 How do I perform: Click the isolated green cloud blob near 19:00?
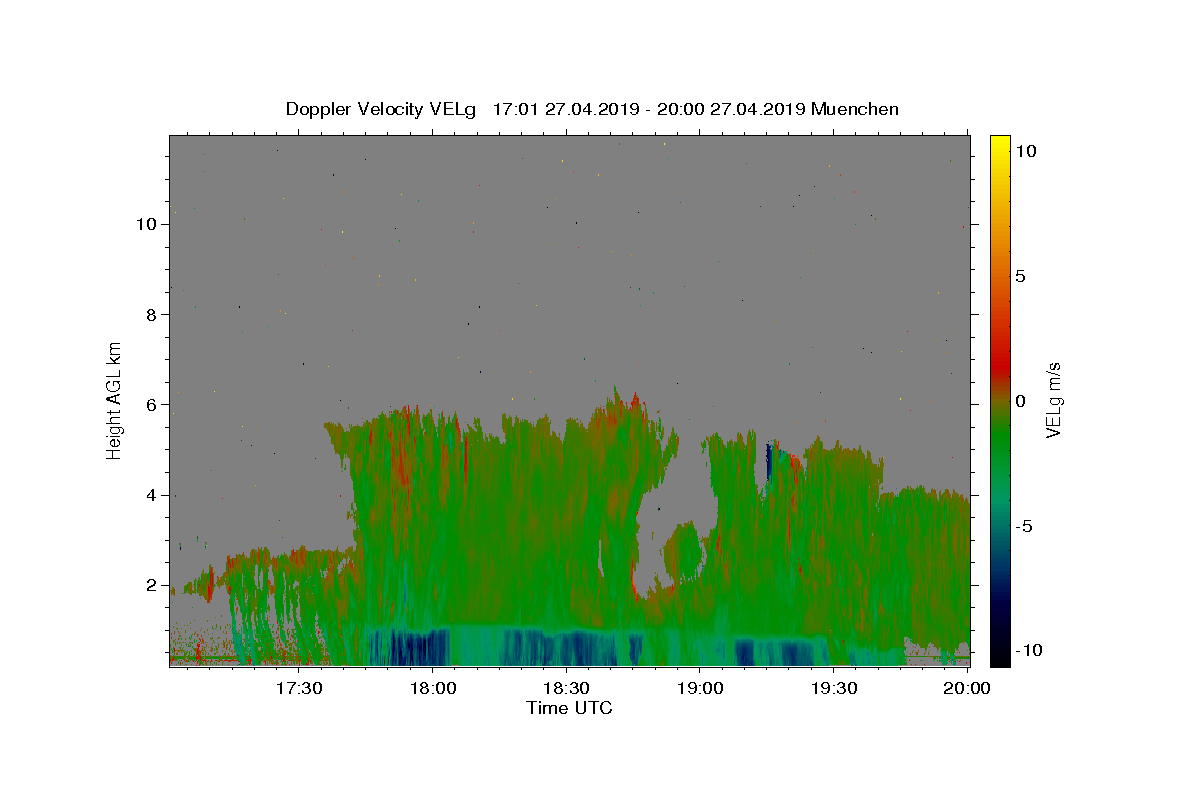coord(685,552)
